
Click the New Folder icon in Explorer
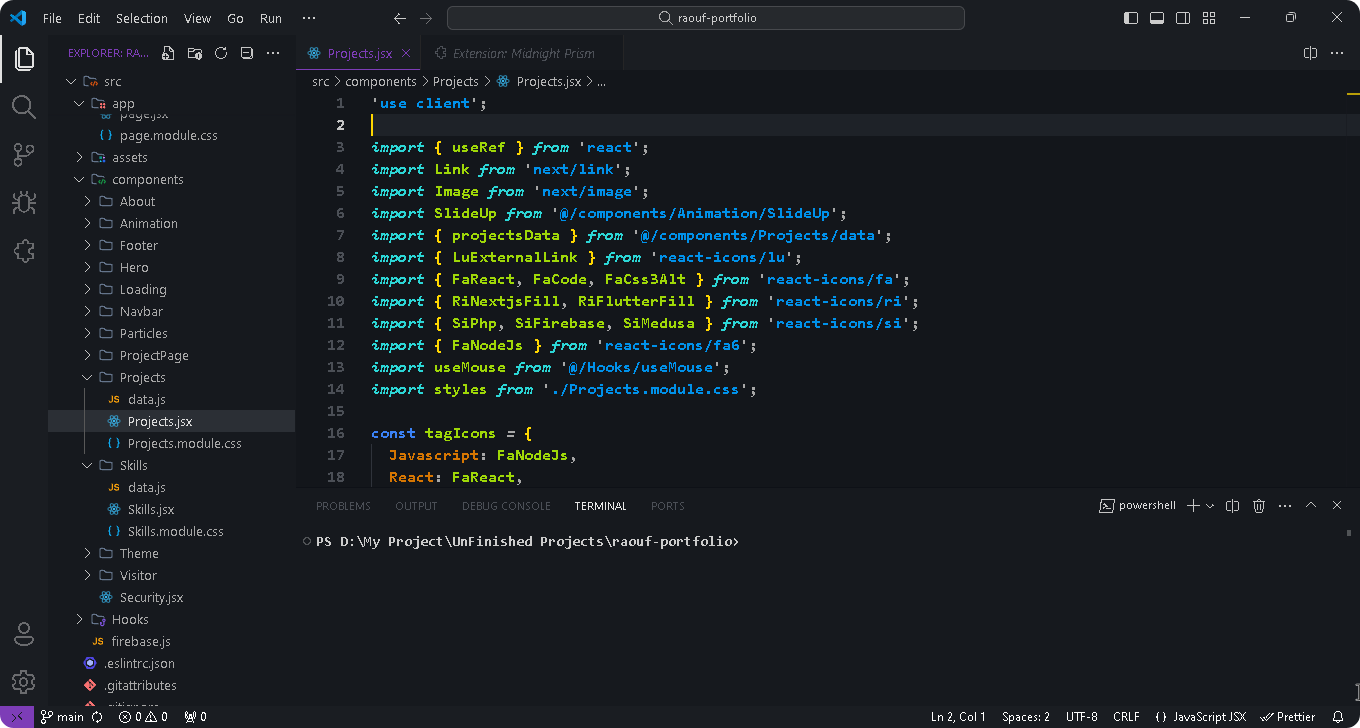[194, 53]
